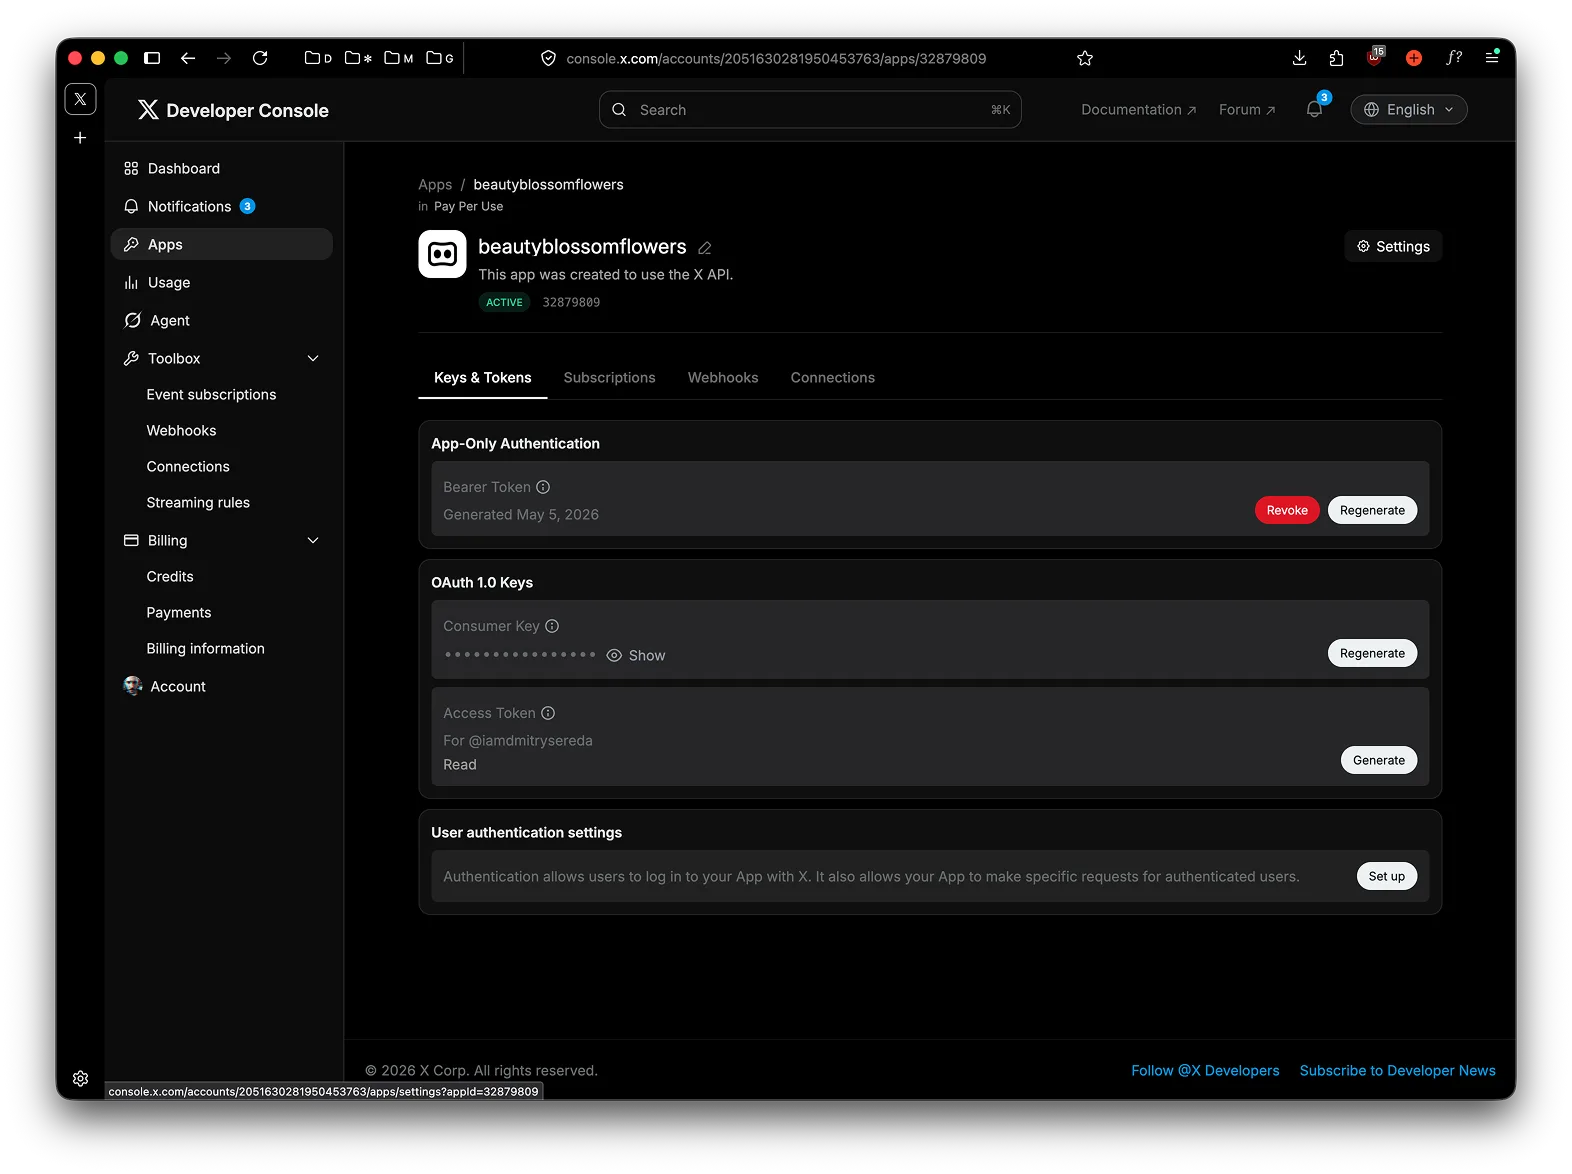
Task: Open Payments under Billing
Action: [x=179, y=612]
